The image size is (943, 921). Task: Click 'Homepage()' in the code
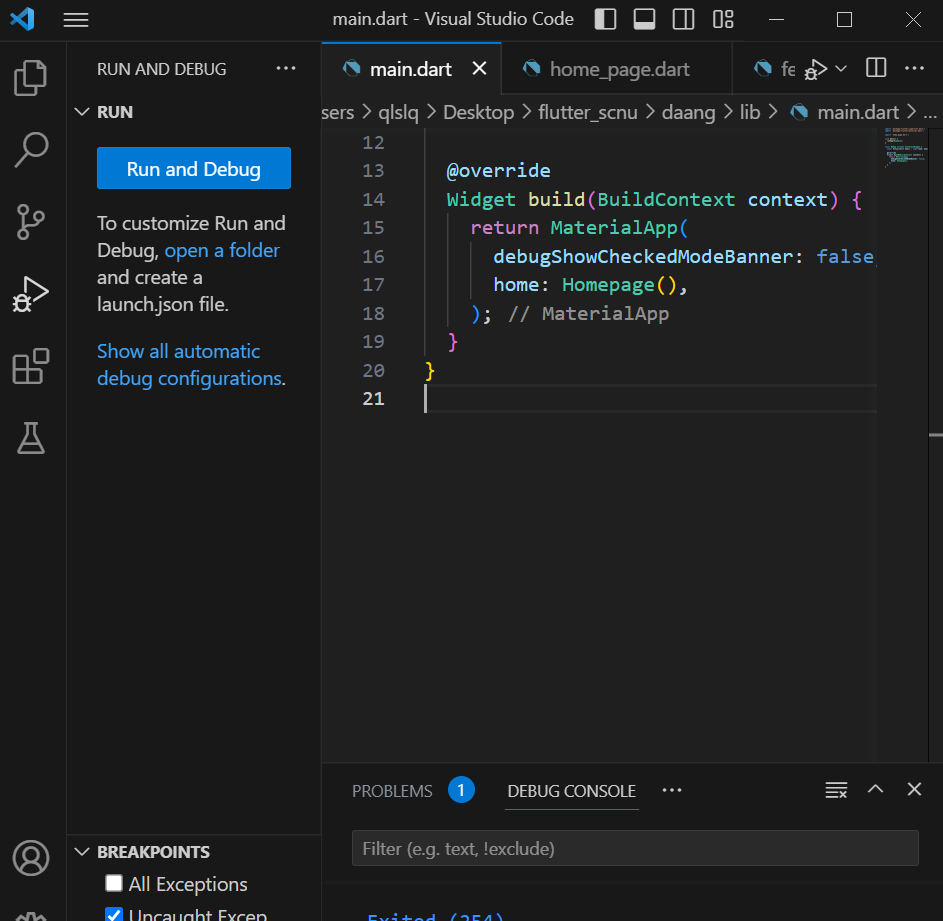[x=619, y=285]
